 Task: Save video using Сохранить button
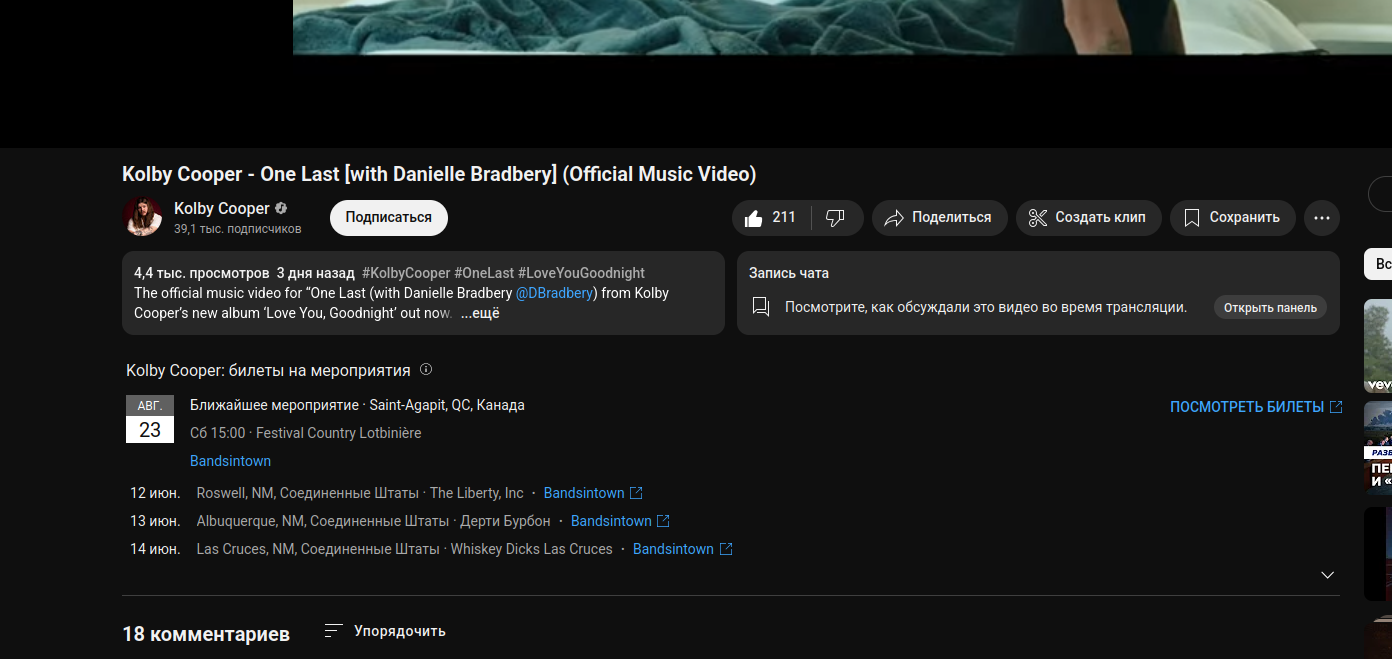pyautogui.click(x=1232, y=218)
